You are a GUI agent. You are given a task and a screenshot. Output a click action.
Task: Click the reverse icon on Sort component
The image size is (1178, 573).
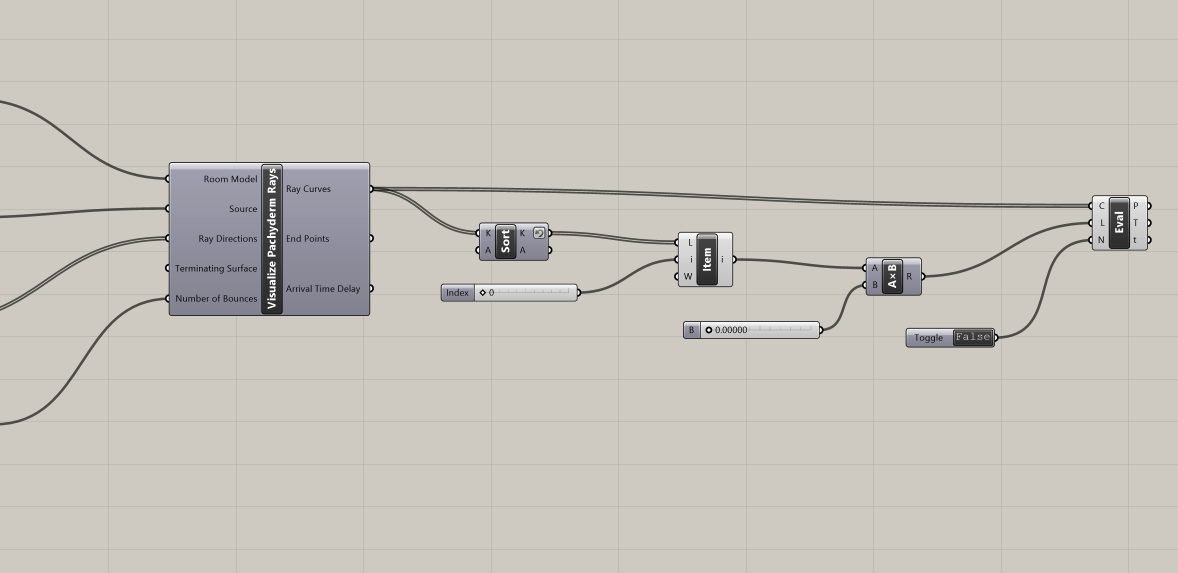click(x=539, y=233)
